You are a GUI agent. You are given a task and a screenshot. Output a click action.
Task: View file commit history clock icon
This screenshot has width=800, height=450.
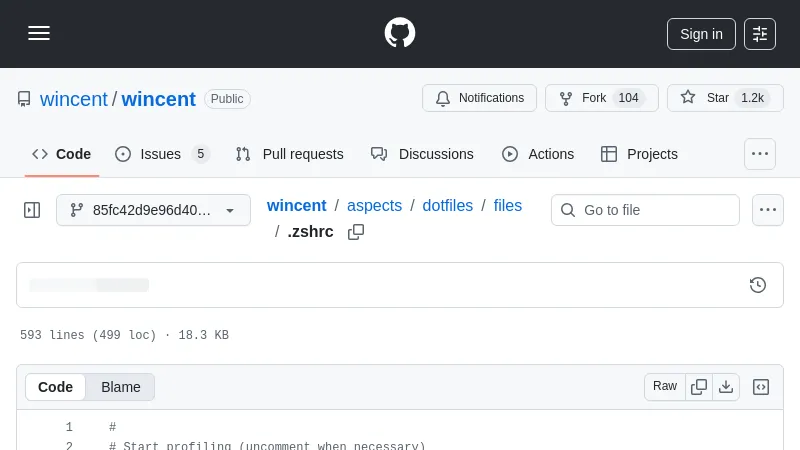[x=758, y=285]
